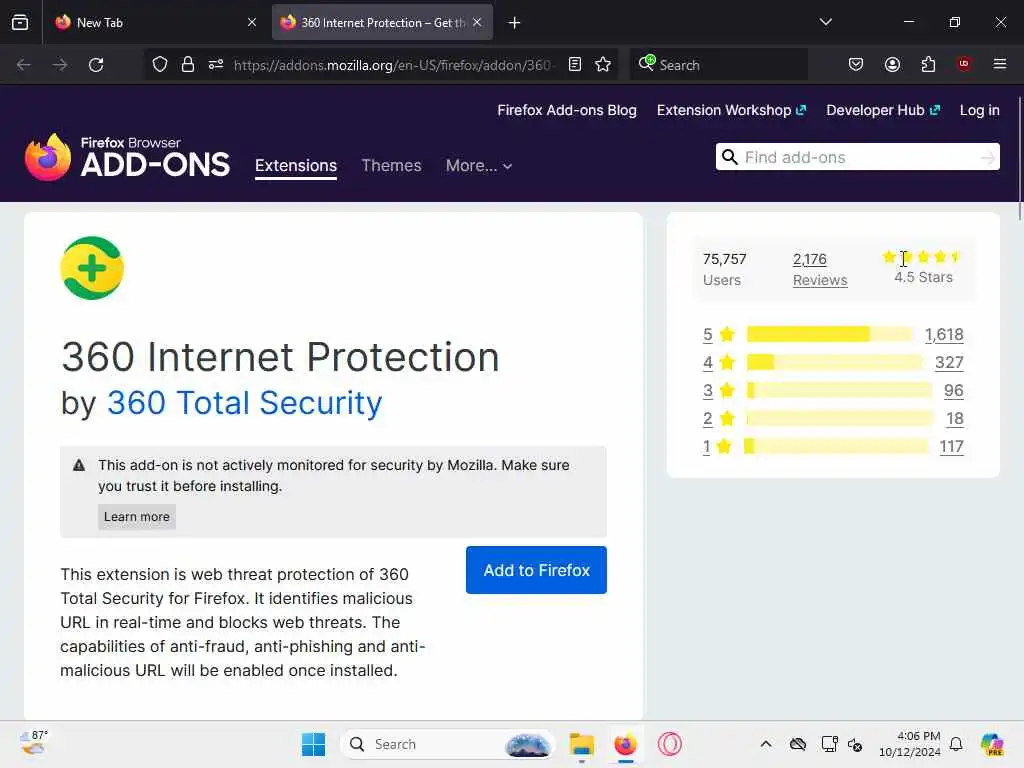Click the 4-star rating bar

[x=835, y=362]
